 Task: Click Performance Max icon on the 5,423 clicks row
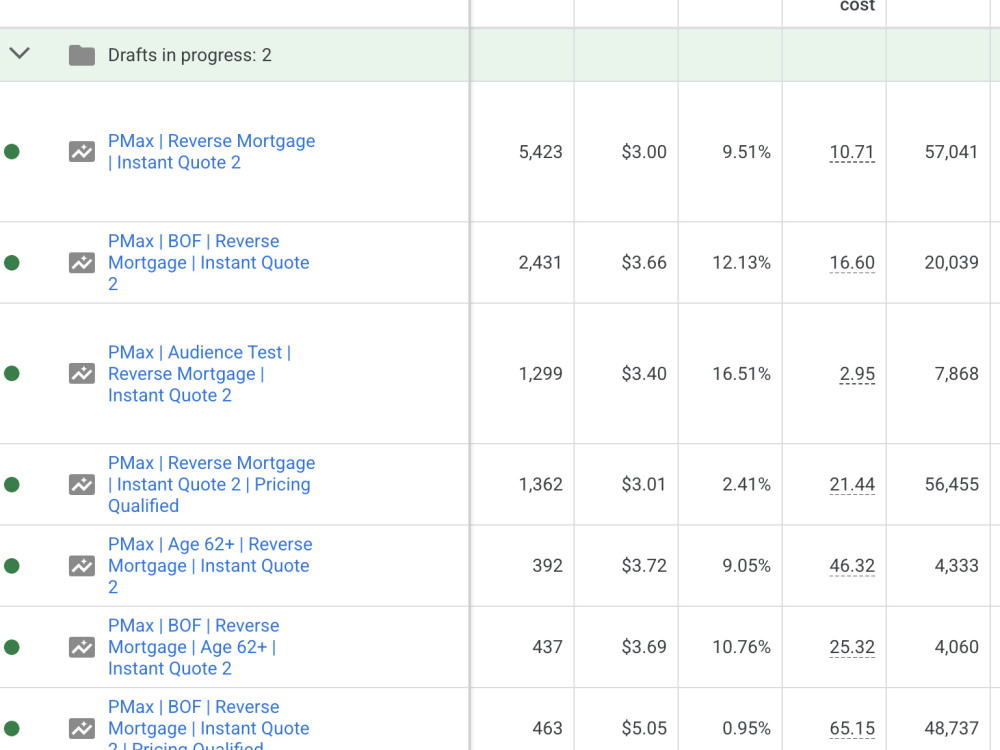coord(82,152)
